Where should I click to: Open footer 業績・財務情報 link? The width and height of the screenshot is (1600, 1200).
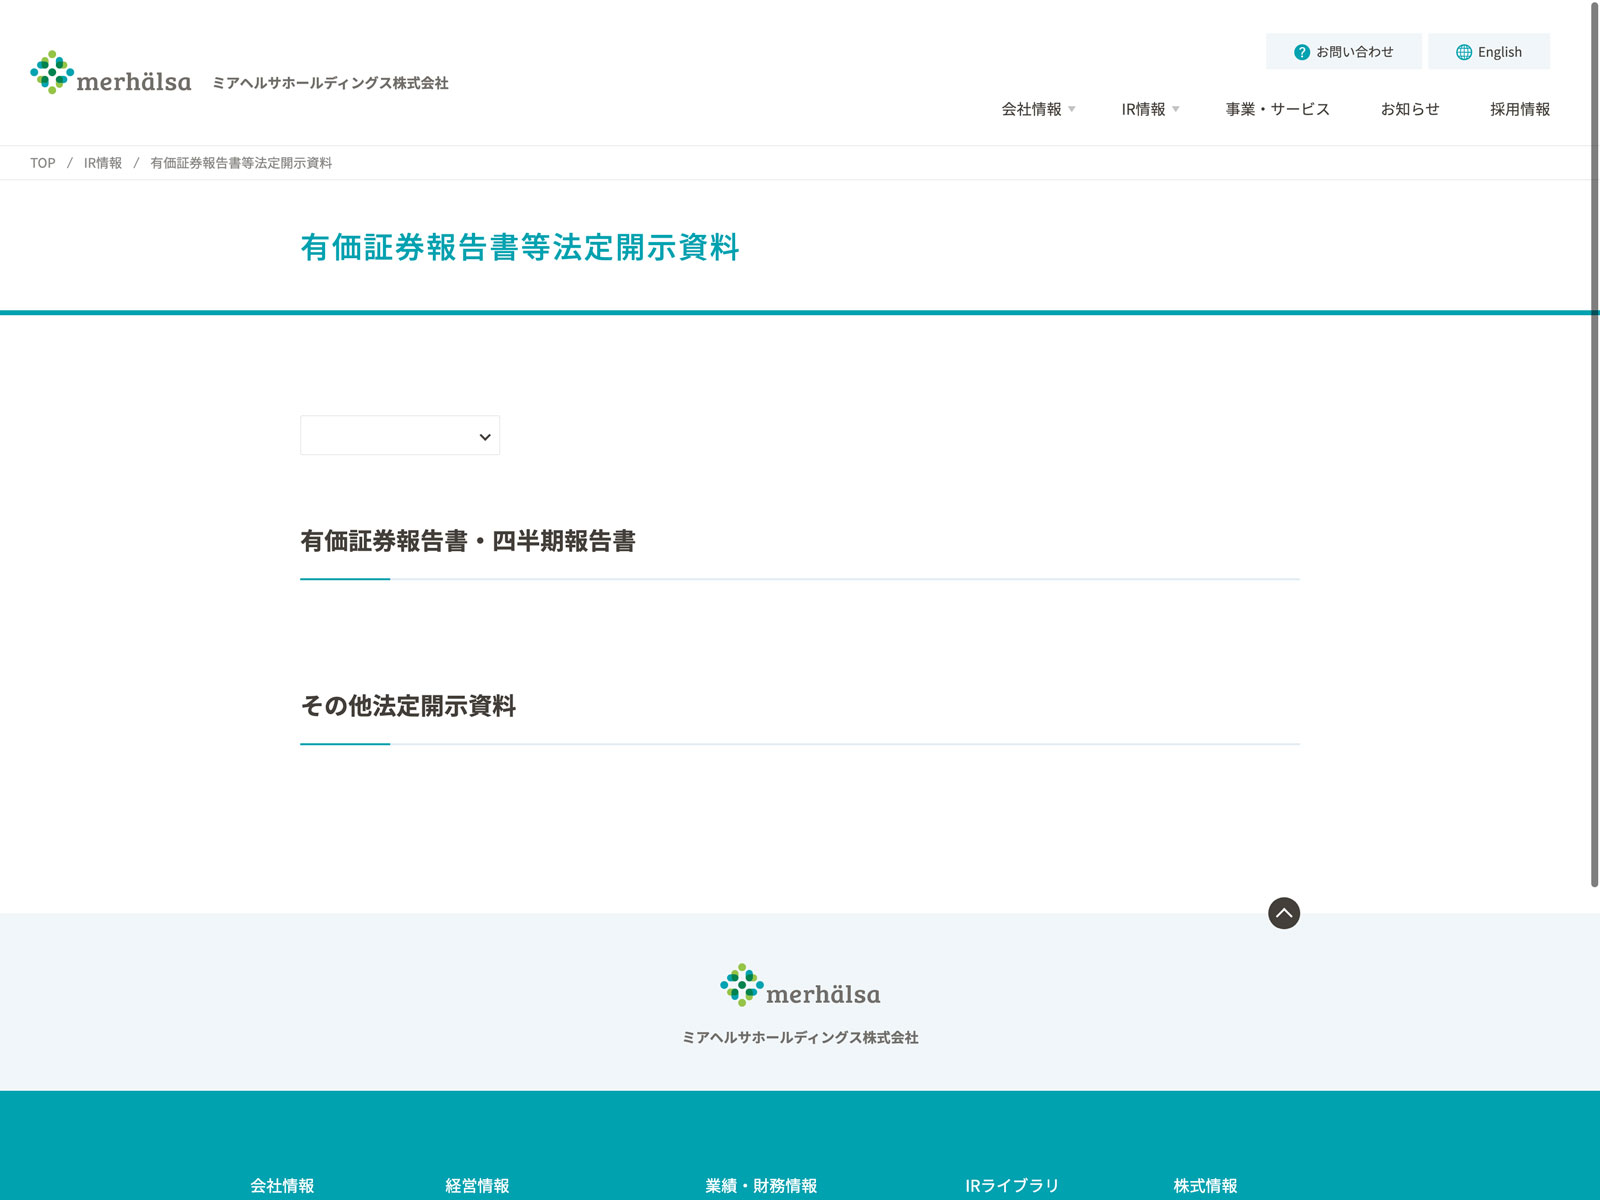(761, 1185)
